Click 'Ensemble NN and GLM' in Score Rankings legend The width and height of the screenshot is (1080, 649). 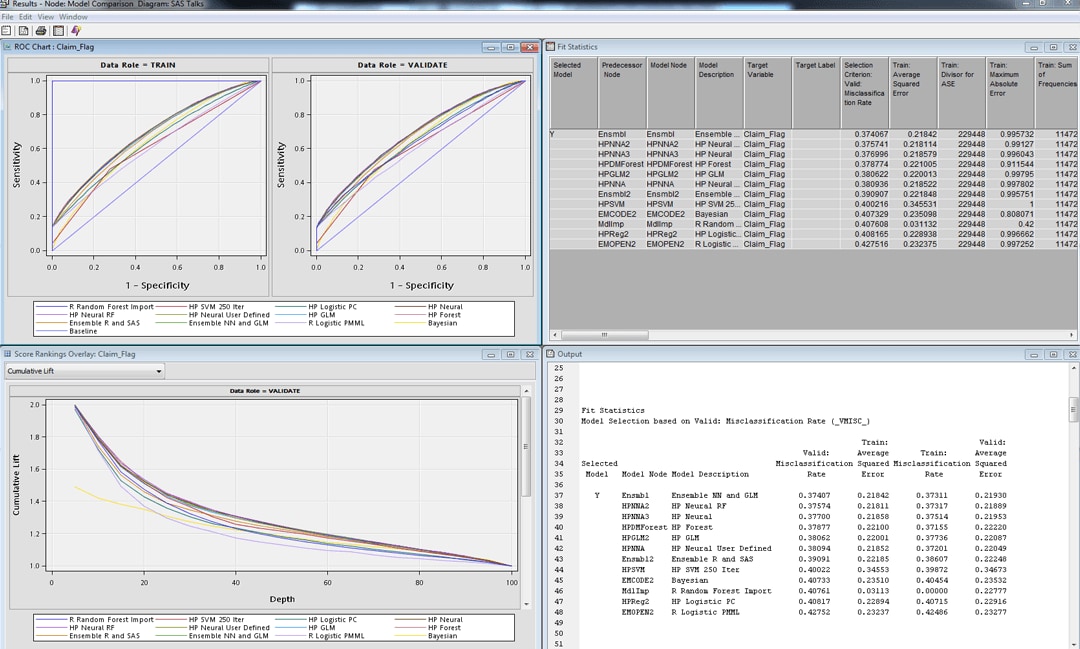coord(229,636)
